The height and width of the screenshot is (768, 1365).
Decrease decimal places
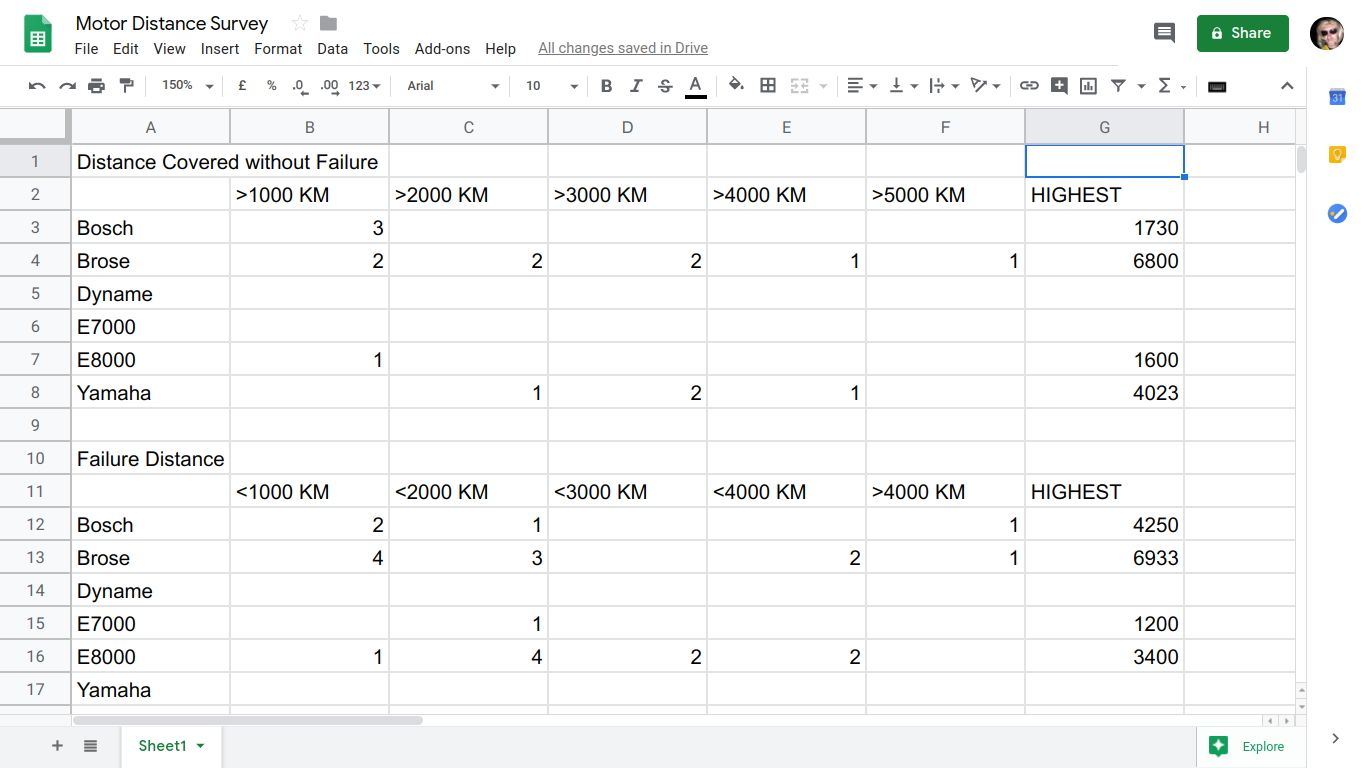[300, 86]
